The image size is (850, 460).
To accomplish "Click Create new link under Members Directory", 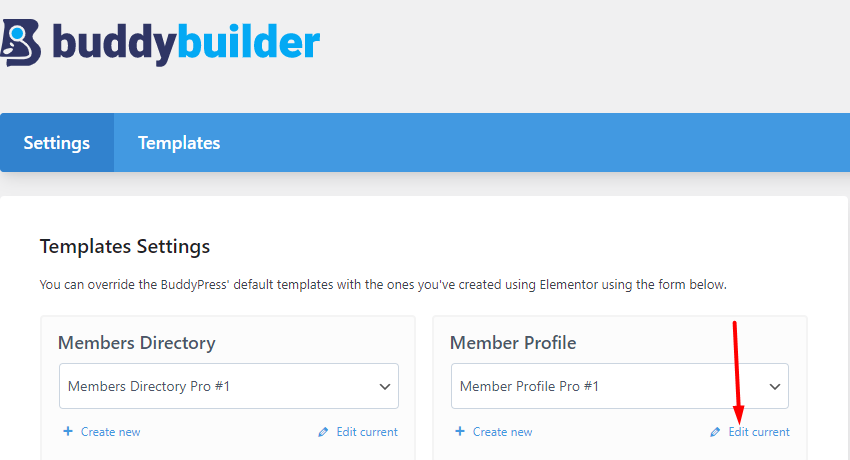I will point(111,432).
